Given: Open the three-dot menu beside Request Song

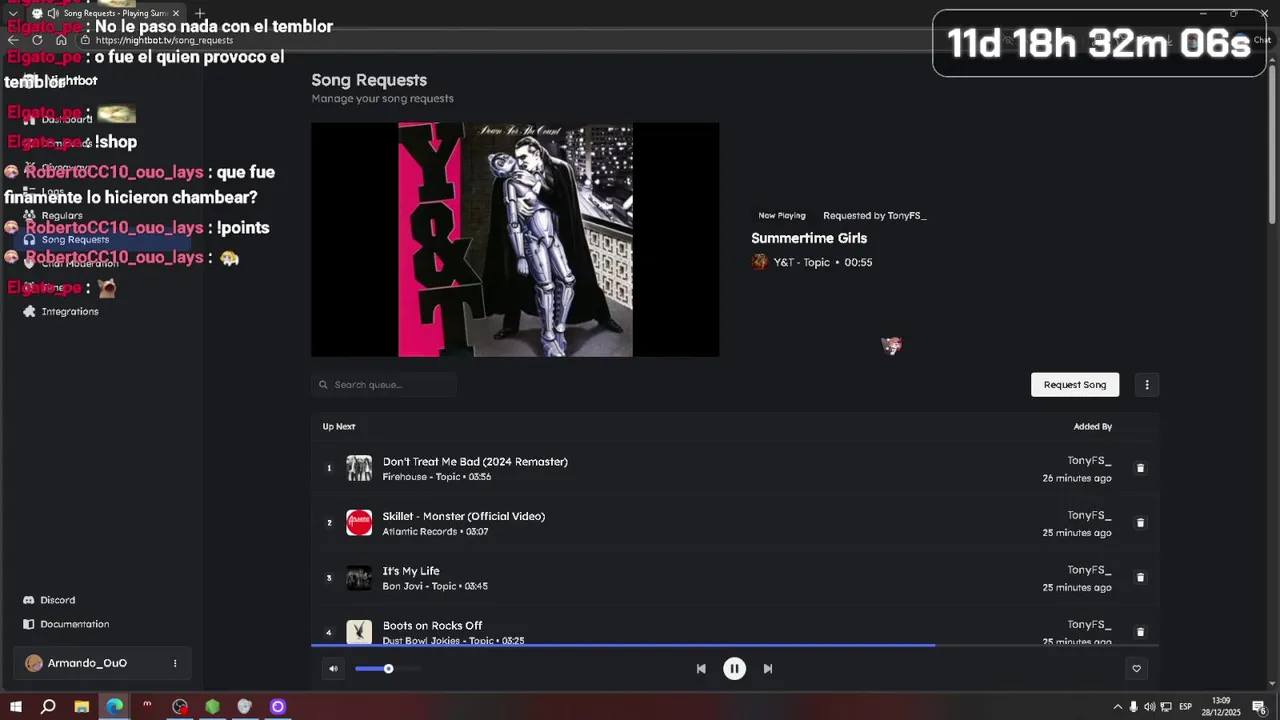Looking at the screenshot, I should [x=1147, y=385].
